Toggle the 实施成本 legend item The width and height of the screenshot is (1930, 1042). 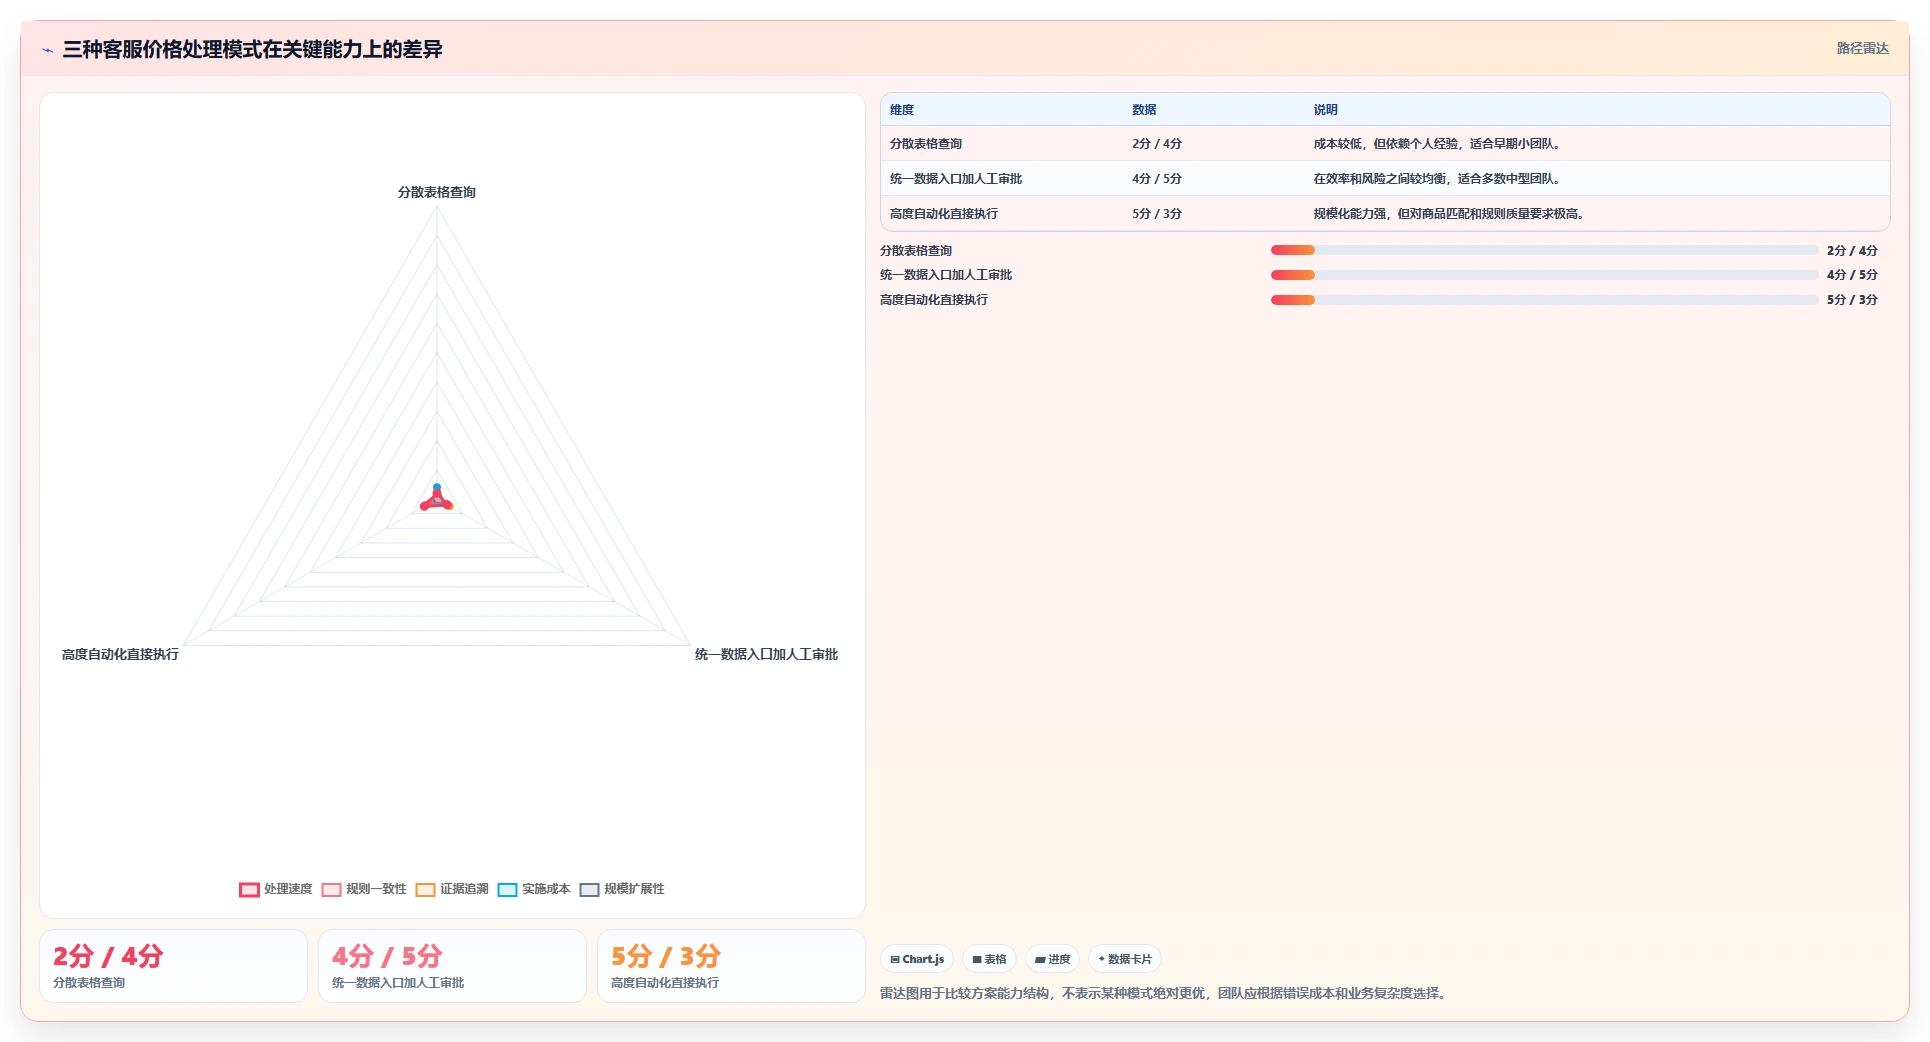point(534,889)
